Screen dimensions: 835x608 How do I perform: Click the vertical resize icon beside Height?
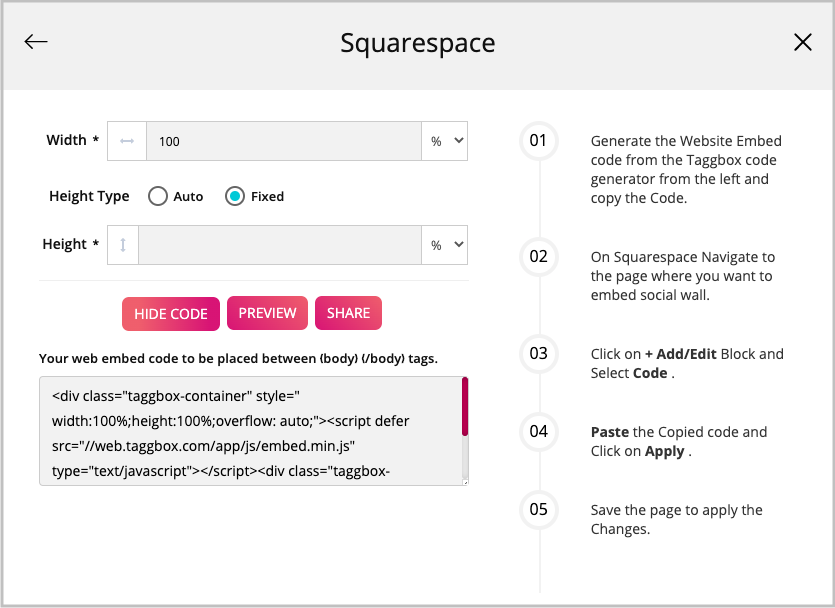[122, 244]
